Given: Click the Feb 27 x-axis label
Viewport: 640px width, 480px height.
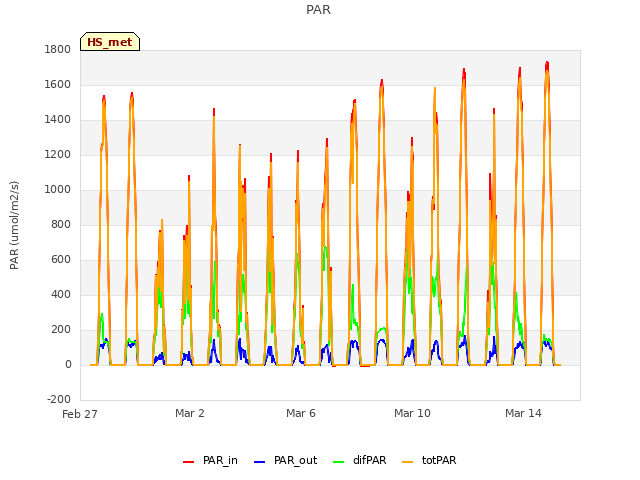Looking at the screenshot, I should 80,414.
